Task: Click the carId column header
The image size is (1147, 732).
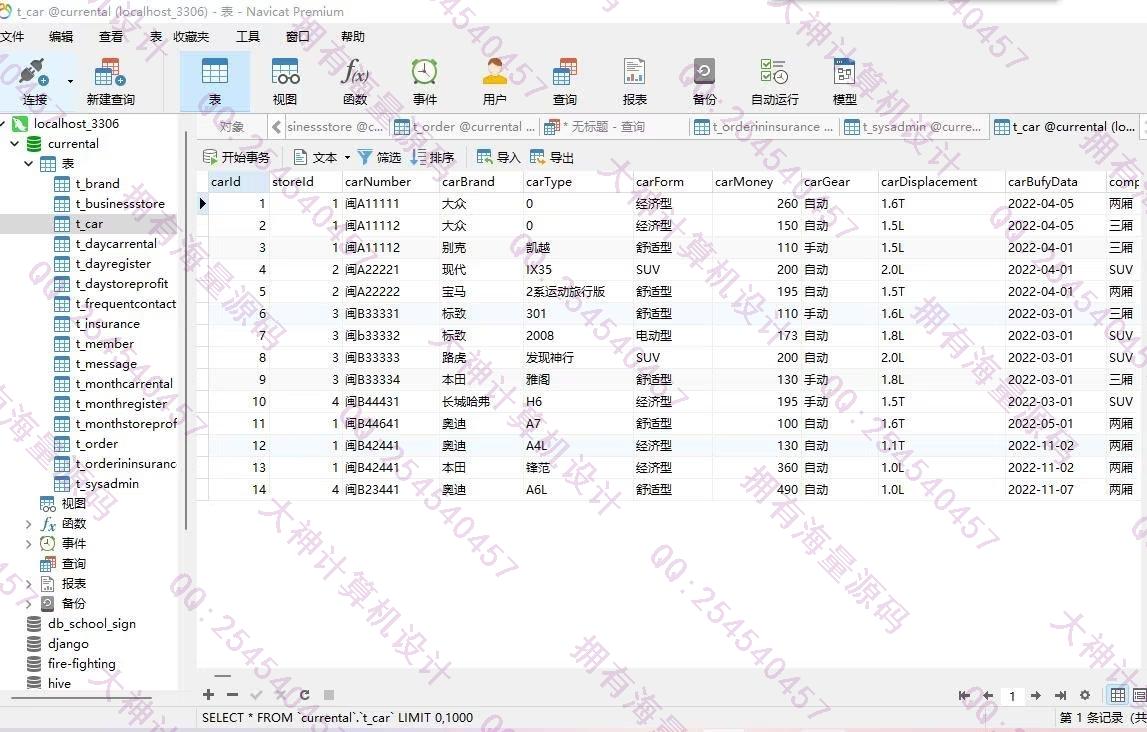Action: (x=238, y=181)
